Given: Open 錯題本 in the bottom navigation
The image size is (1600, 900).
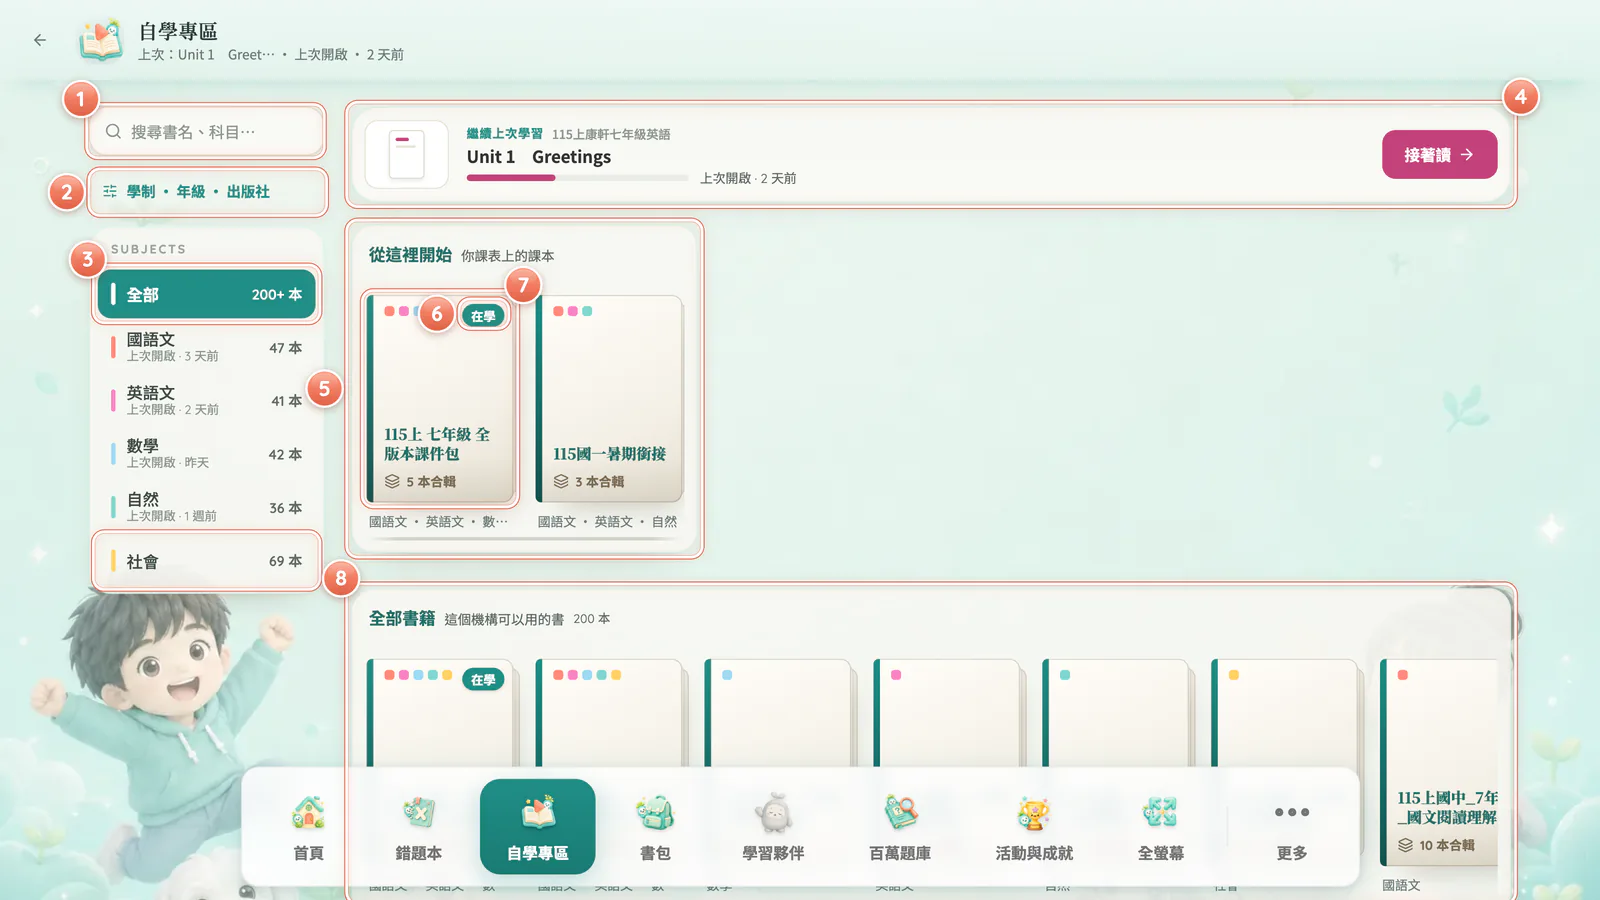Looking at the screenshot, I should [x=418, y=827].
